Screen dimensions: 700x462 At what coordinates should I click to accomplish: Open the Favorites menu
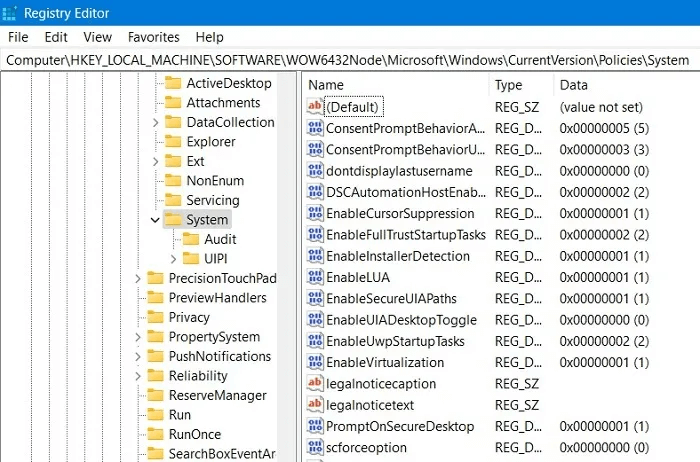click(154, 37)
